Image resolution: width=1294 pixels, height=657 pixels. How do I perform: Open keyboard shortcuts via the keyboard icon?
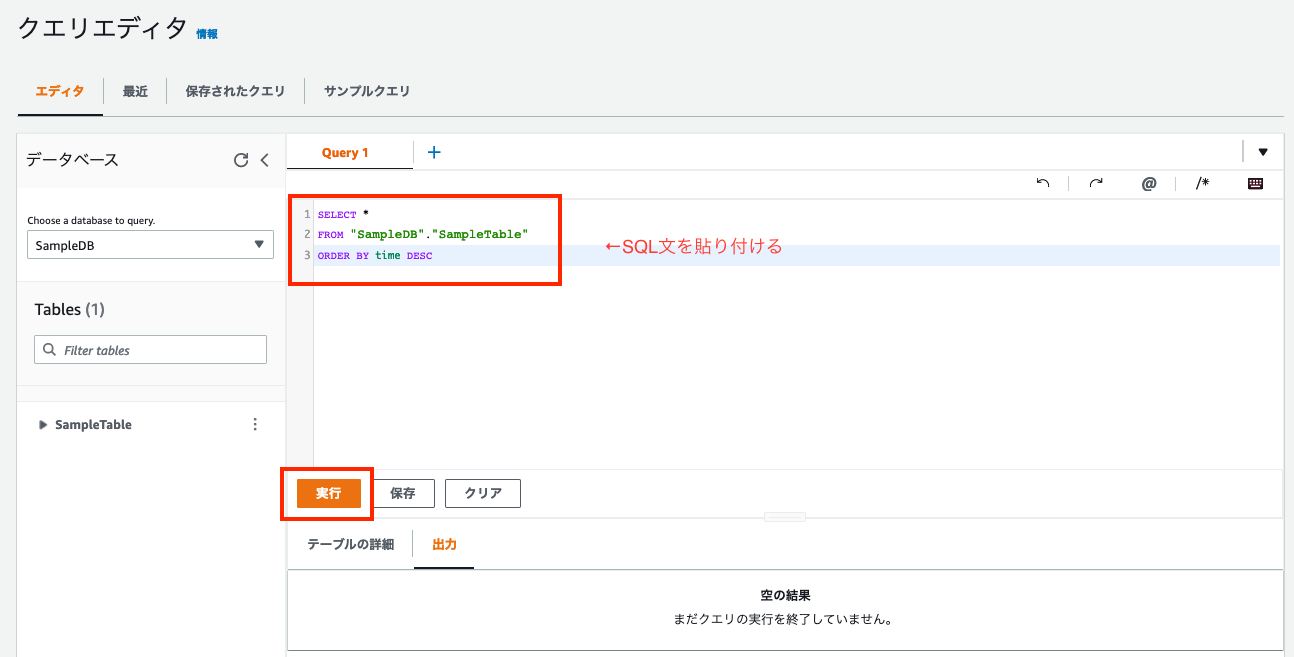pyautogui.click(x=1254, y=184)
